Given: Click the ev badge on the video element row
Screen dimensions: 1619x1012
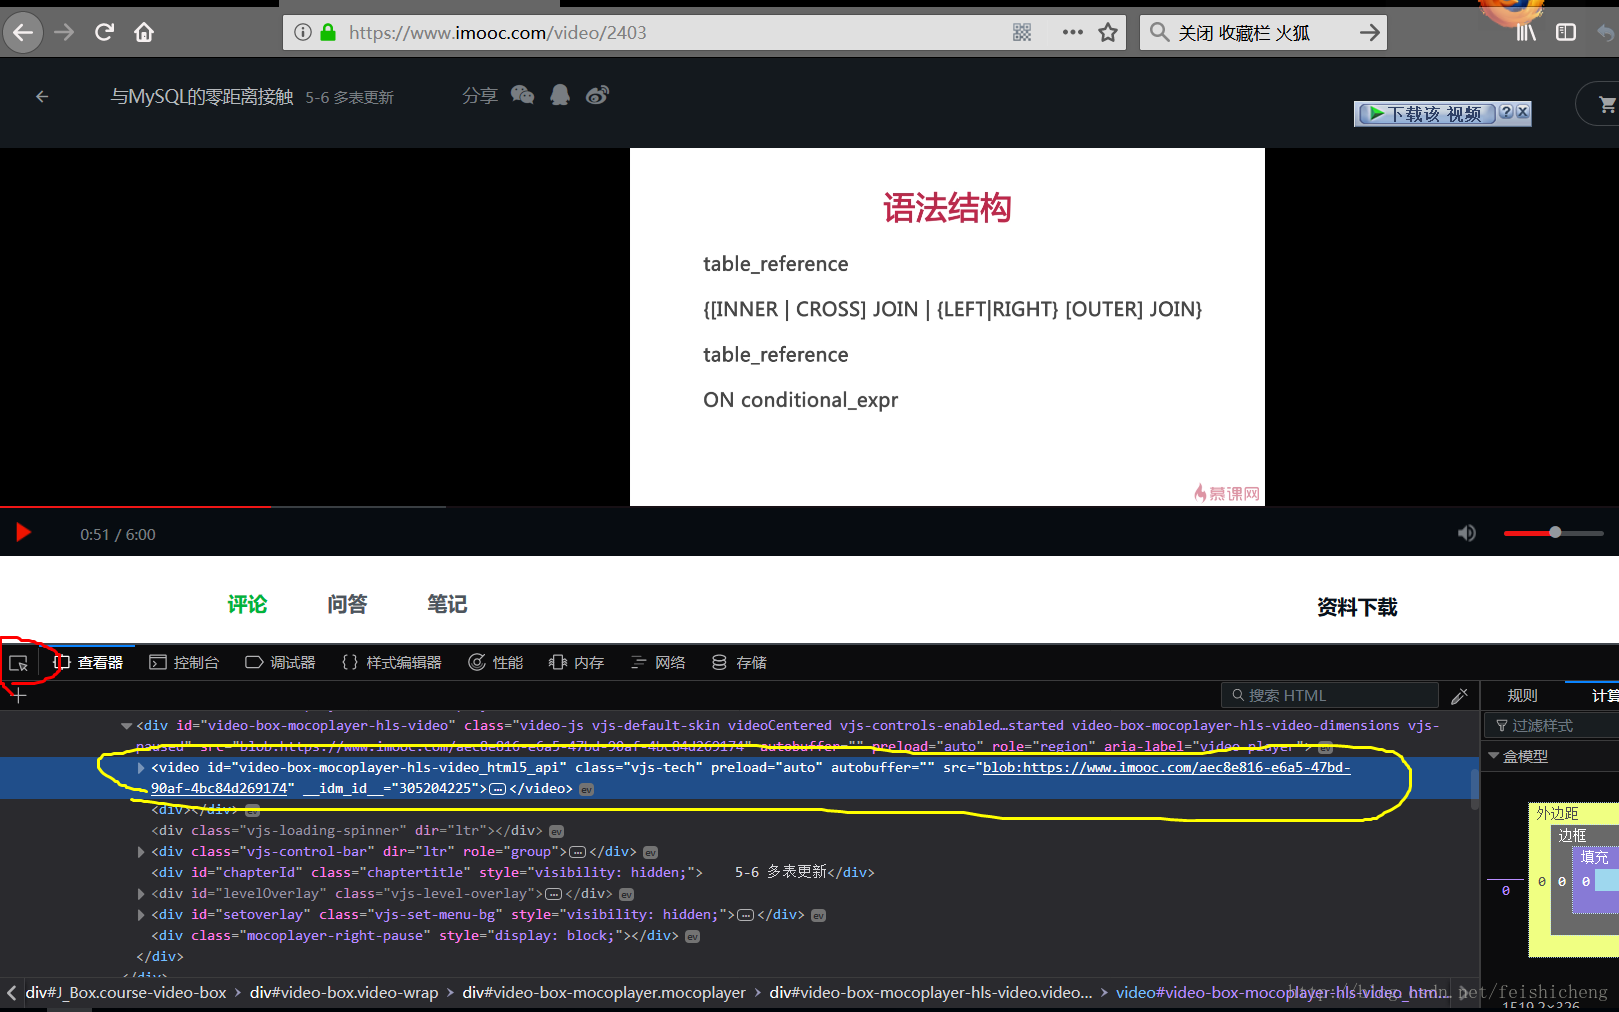Looking at the screenshot, I should coord(587,789).
